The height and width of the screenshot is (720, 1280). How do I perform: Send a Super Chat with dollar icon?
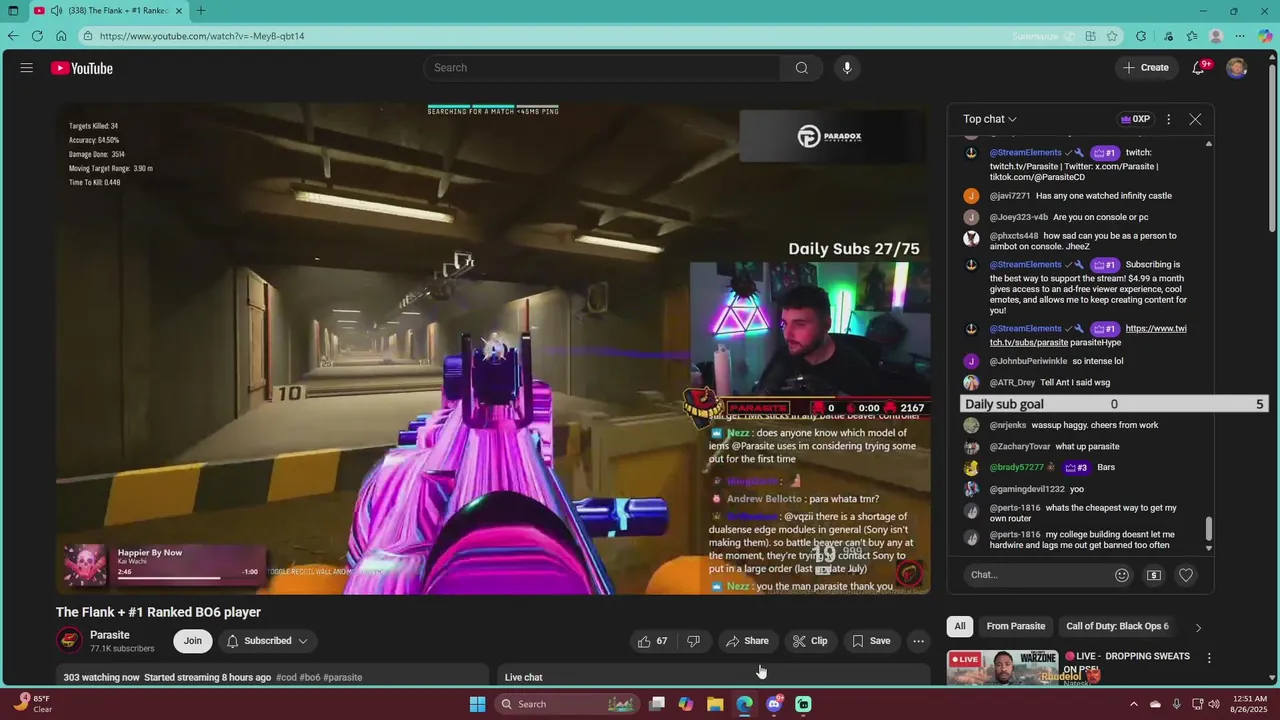(1154, 575)
